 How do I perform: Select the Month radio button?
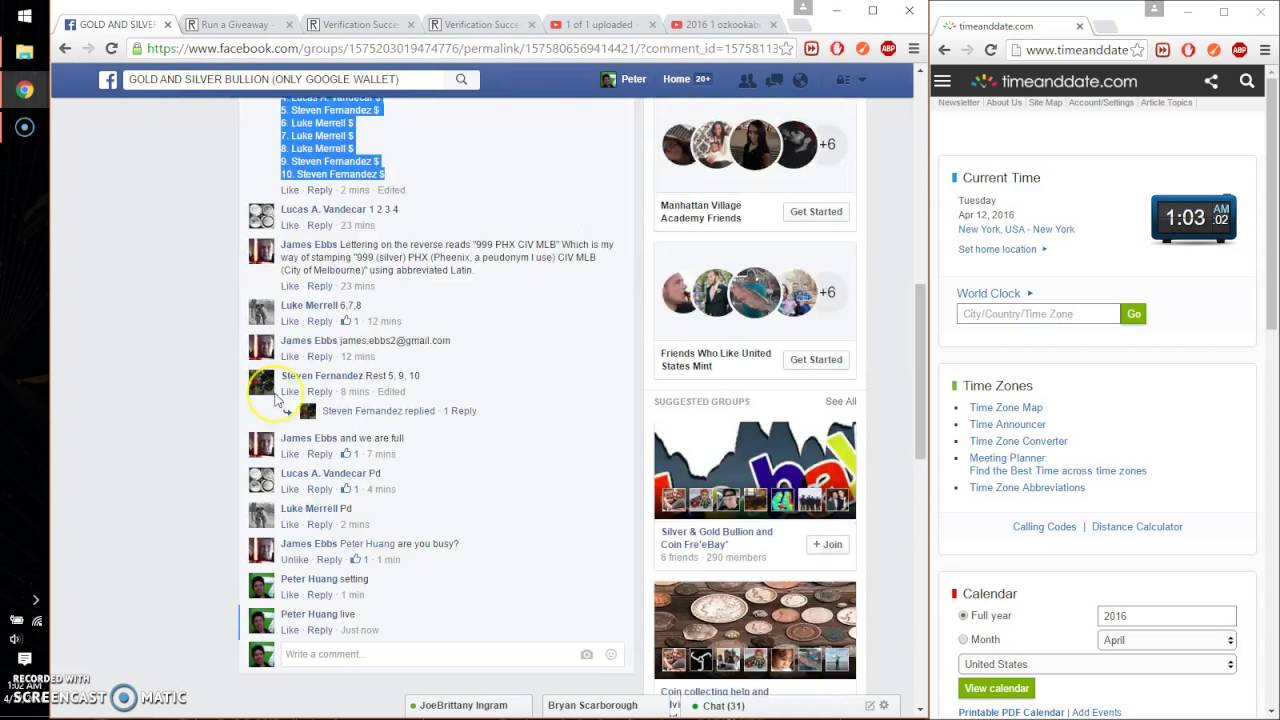tap(964, 640)
